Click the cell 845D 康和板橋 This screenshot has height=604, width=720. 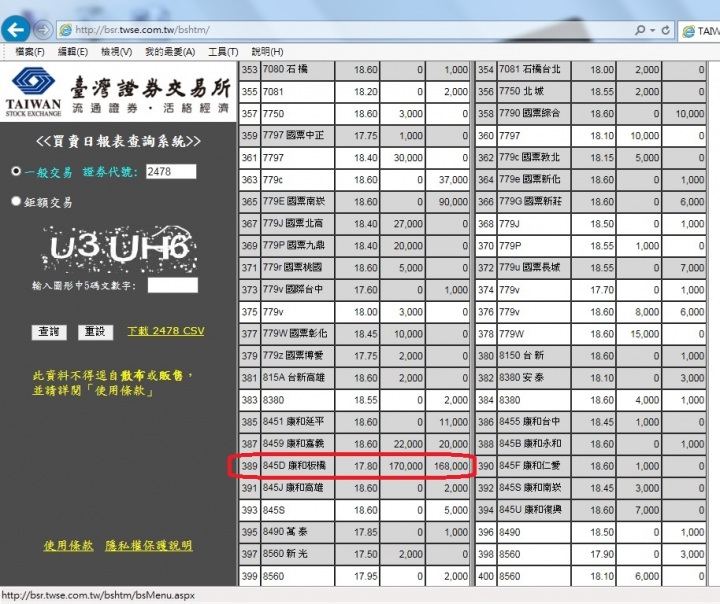click(298, 466)
